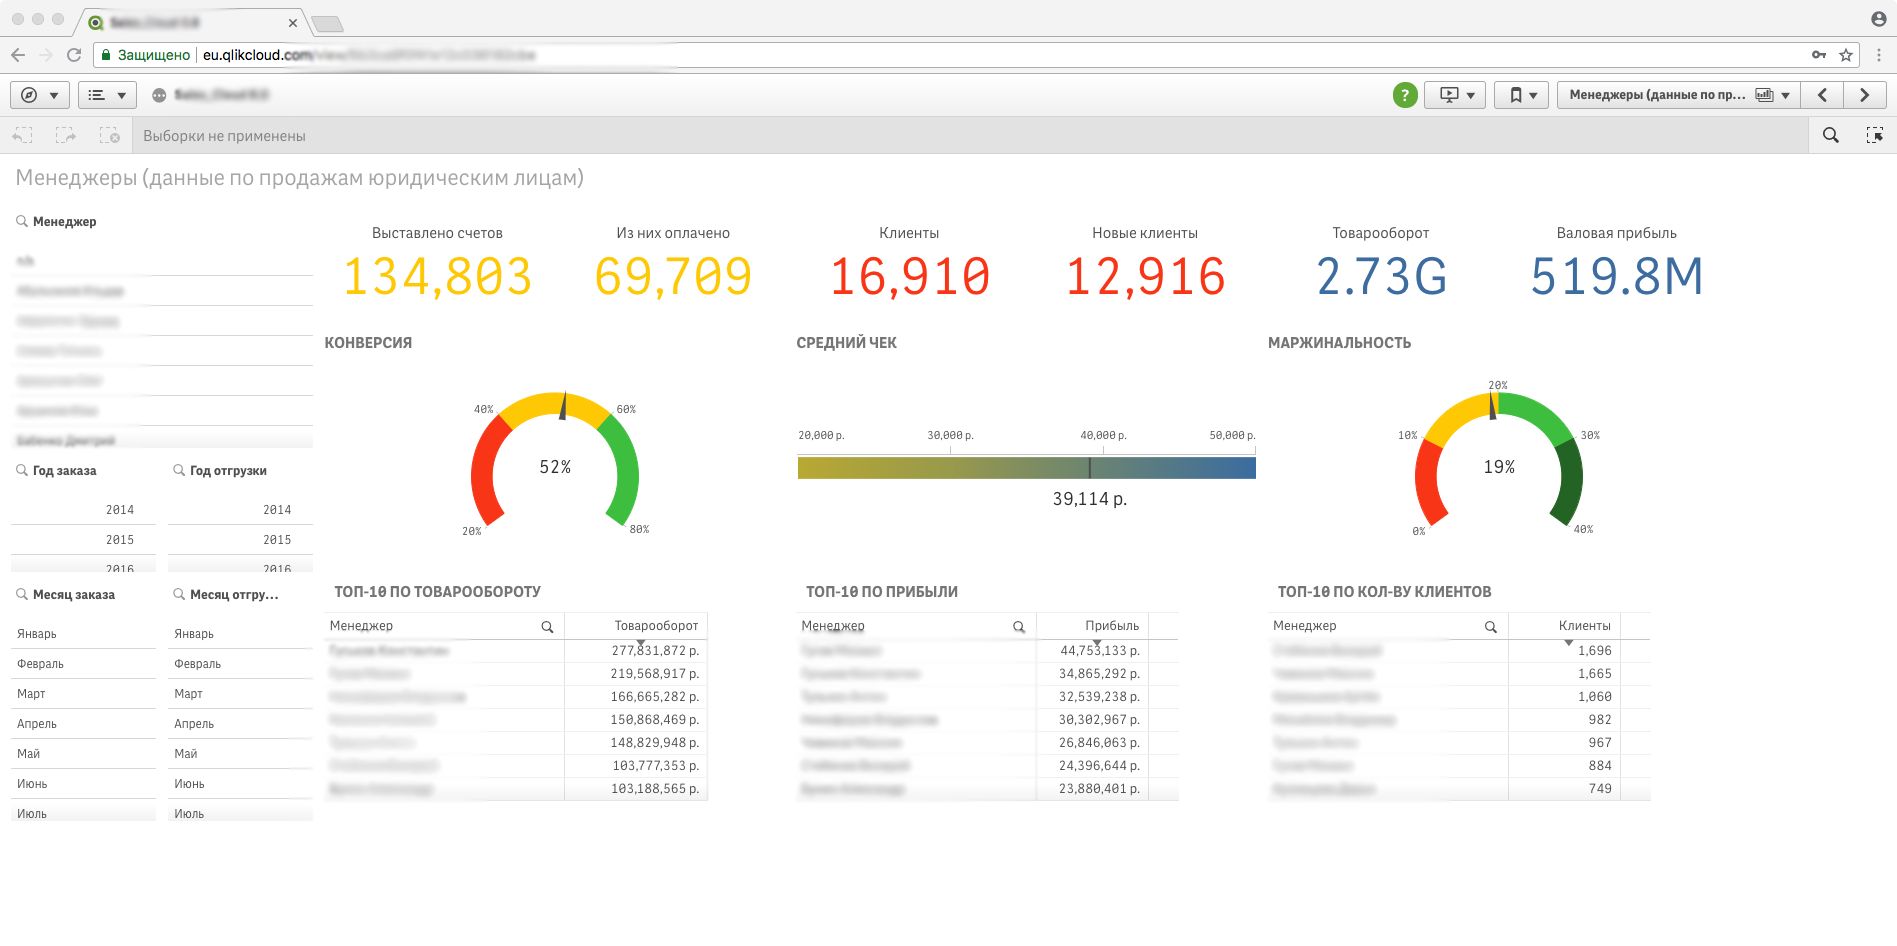Select Январь in Месяц отгрузки

tap(240, 633)
